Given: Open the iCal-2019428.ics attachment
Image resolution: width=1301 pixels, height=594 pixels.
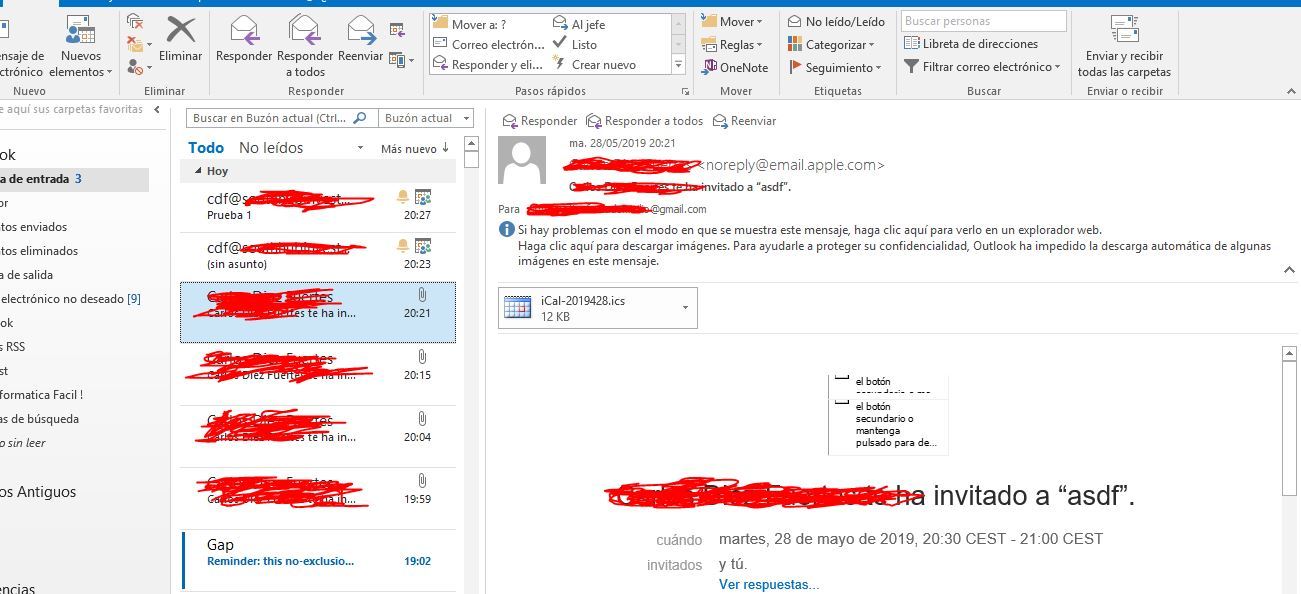Looking at the screenshot, I should [x=590, y=308].
